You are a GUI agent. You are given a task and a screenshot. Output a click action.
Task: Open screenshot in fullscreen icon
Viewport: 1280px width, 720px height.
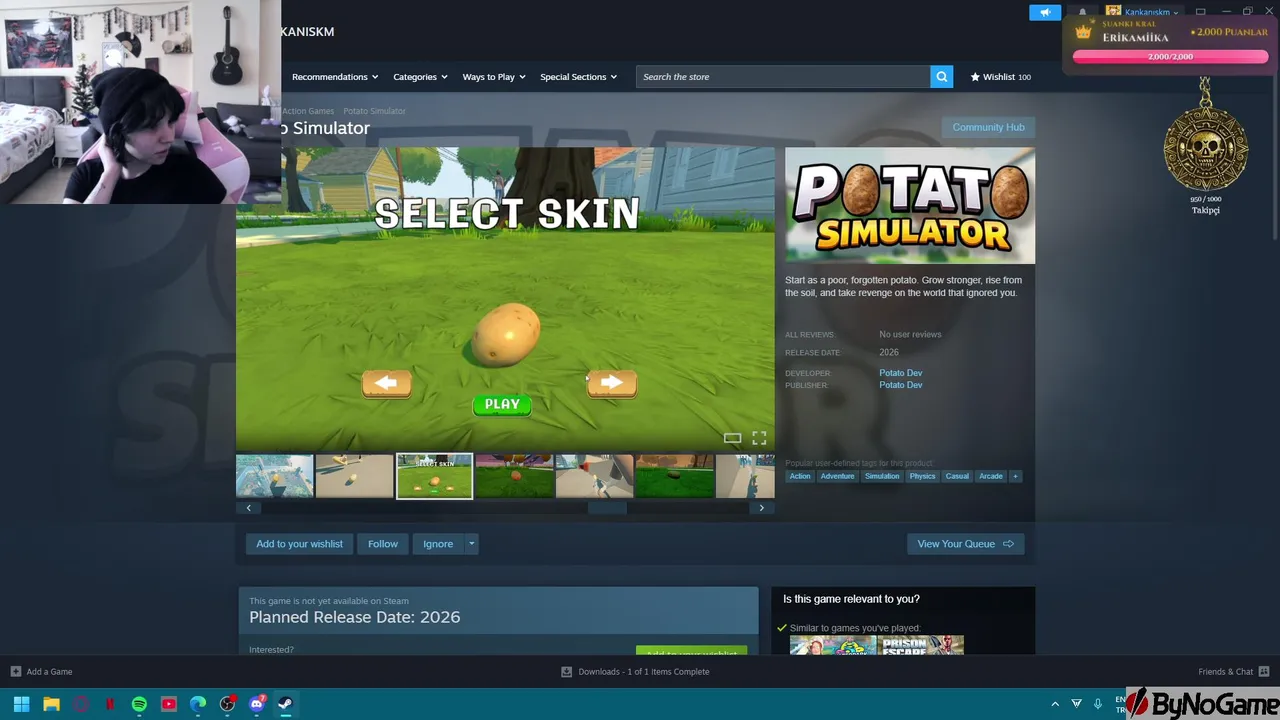[759, 438]
